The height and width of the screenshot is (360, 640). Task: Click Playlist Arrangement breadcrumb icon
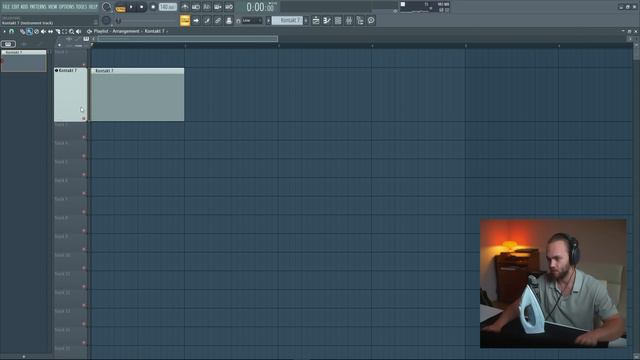[x=89, y=31]
